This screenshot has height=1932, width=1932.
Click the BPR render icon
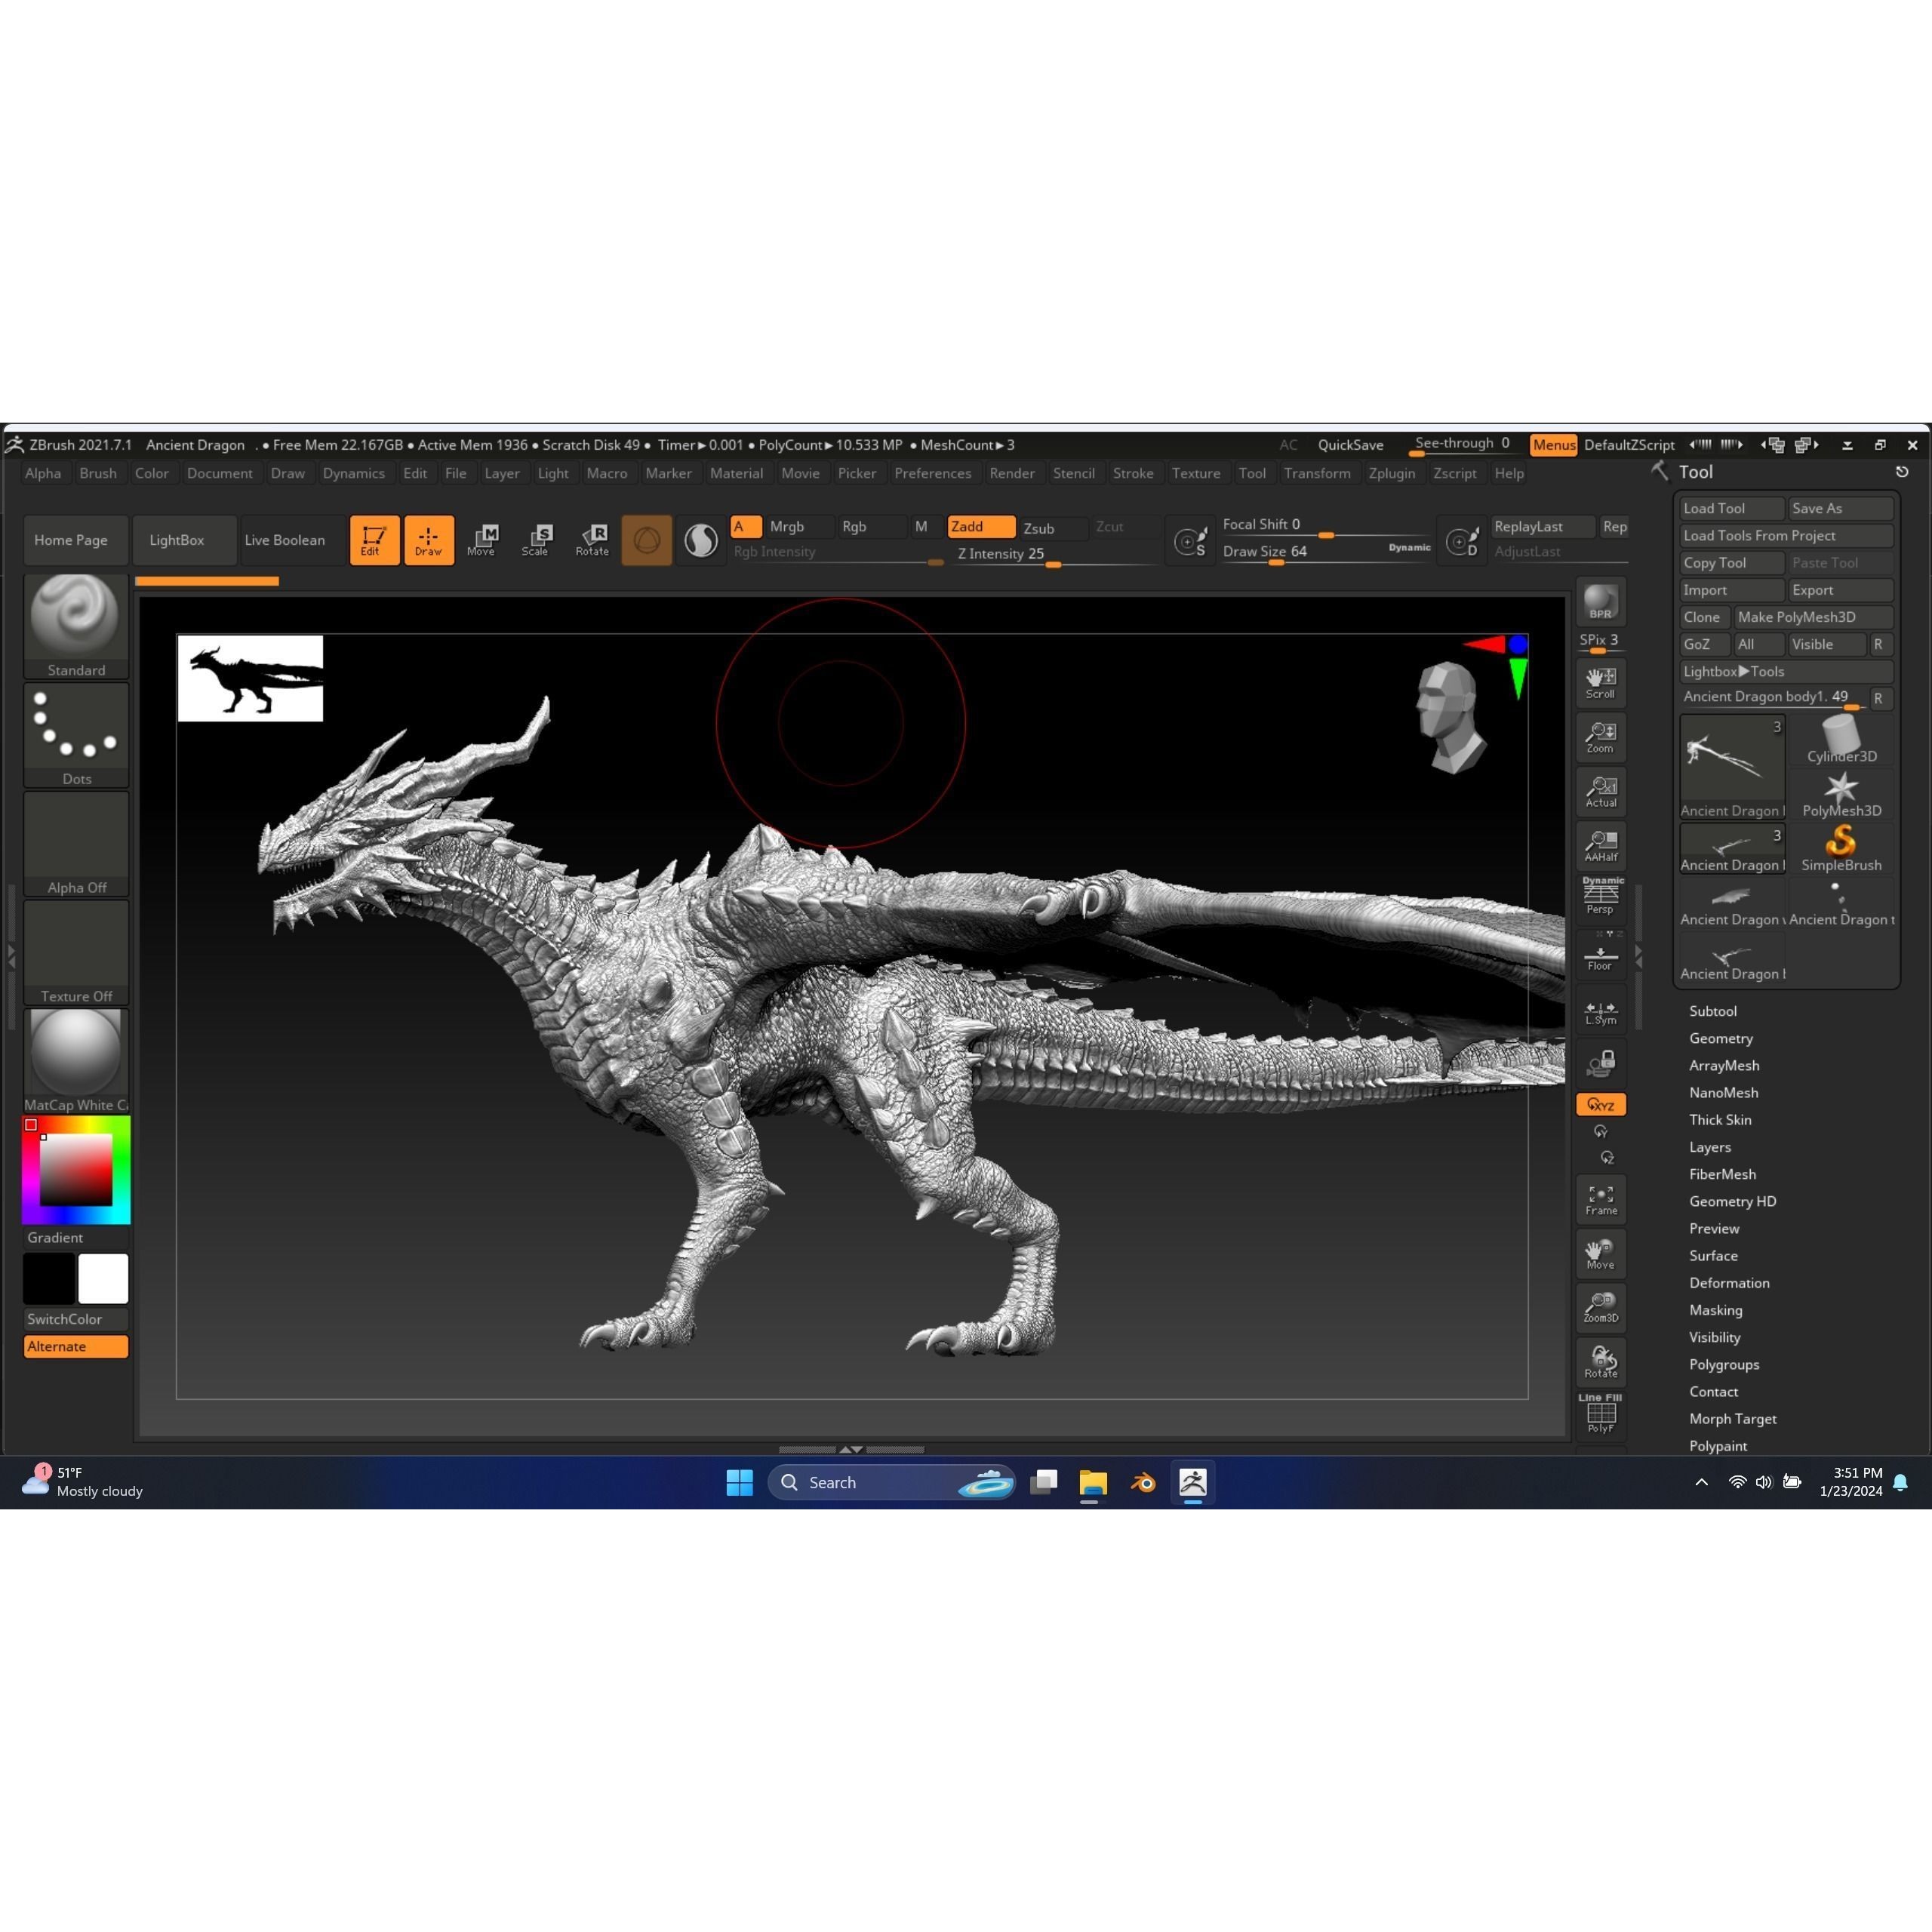pos(1600,602)
